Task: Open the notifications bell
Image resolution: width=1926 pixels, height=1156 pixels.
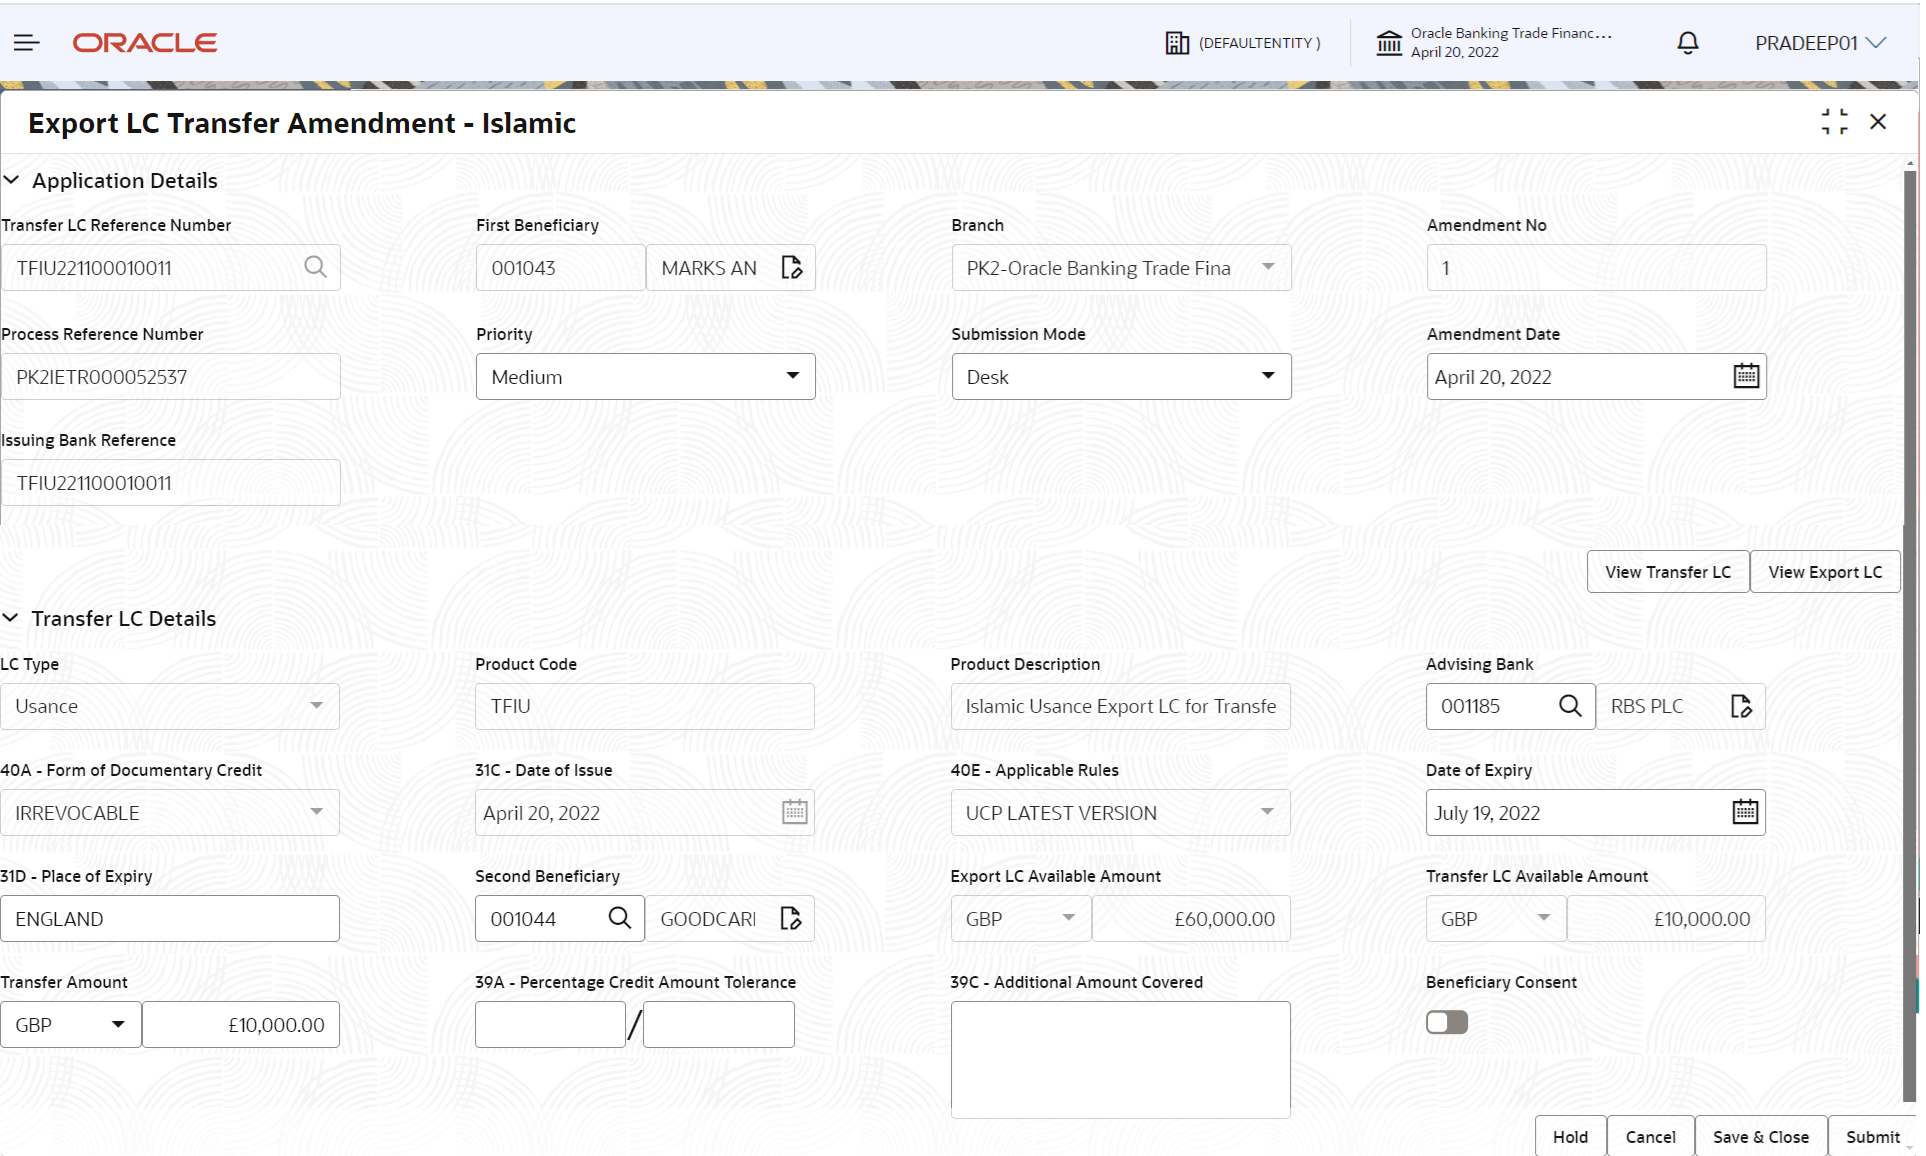Action: tap(1688, 42)
